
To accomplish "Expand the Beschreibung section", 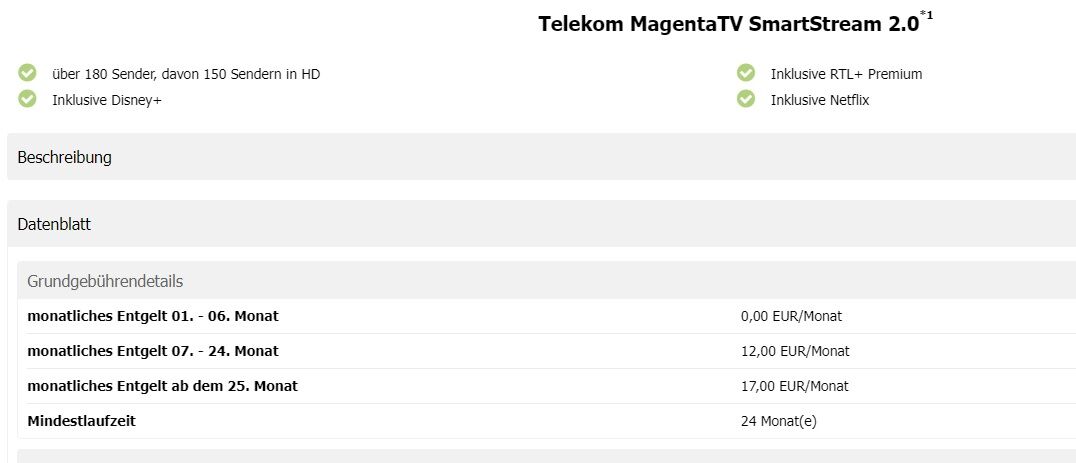I will click(541, 157).
